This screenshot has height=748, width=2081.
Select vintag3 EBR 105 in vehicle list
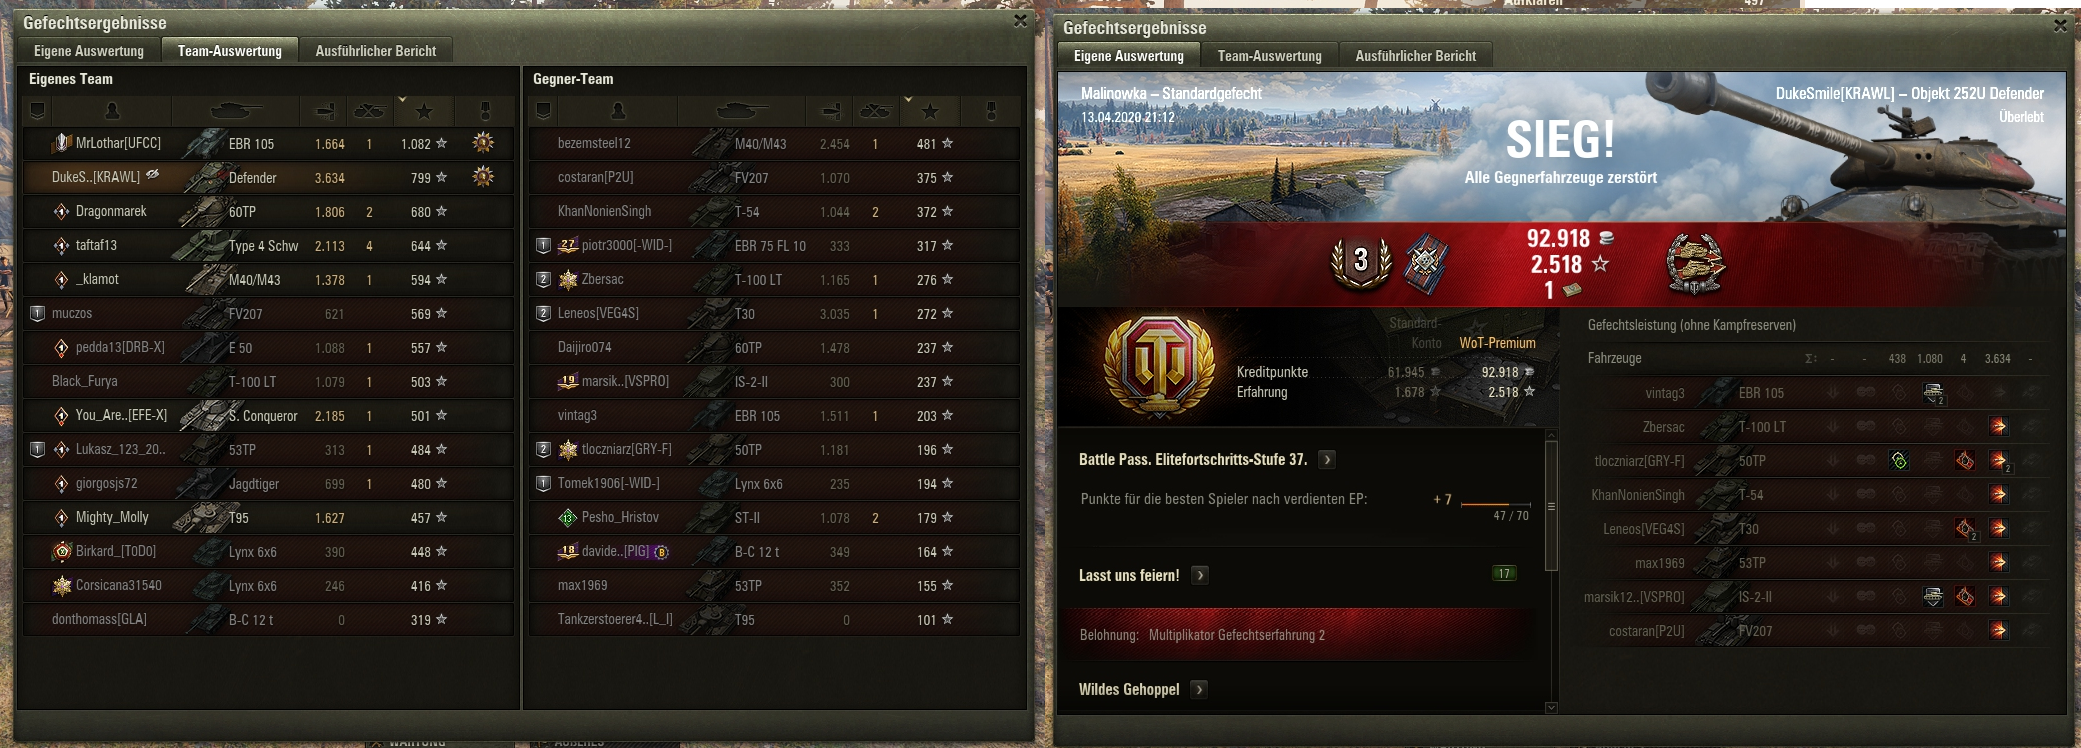(1813, 393)
